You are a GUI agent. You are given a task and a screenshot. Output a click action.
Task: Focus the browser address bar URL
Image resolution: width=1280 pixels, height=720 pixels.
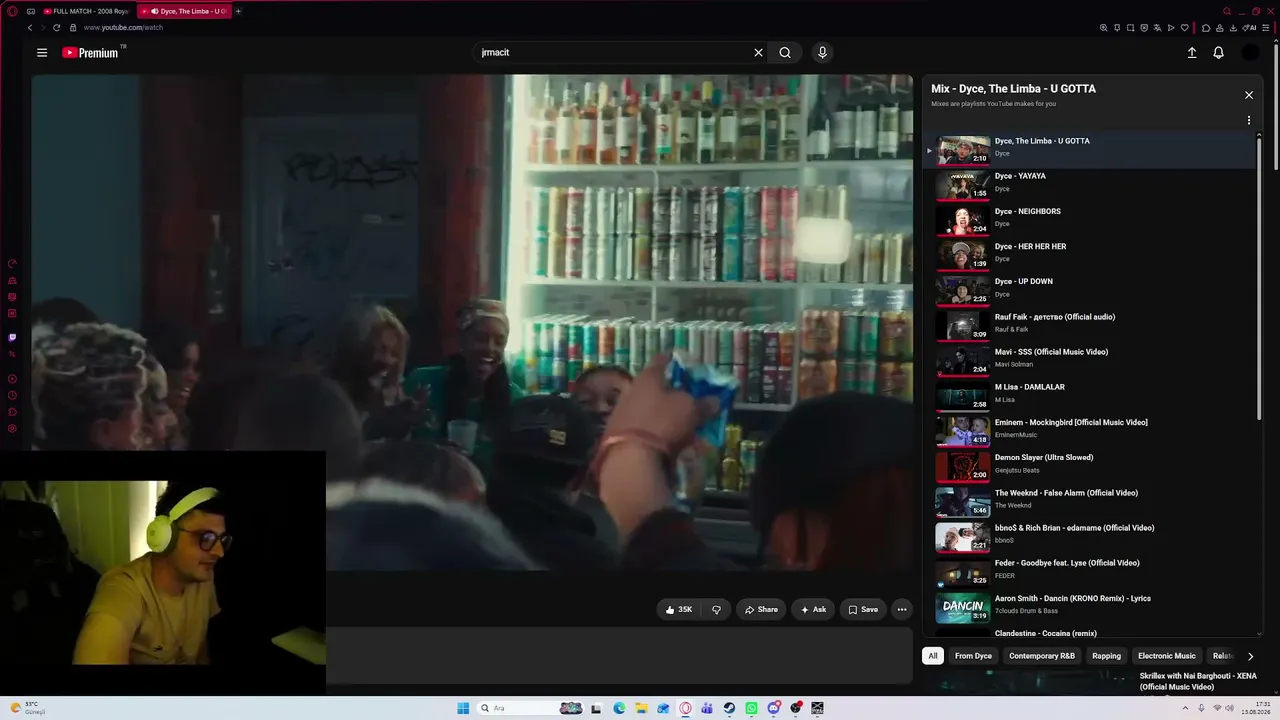pos(123,27)
